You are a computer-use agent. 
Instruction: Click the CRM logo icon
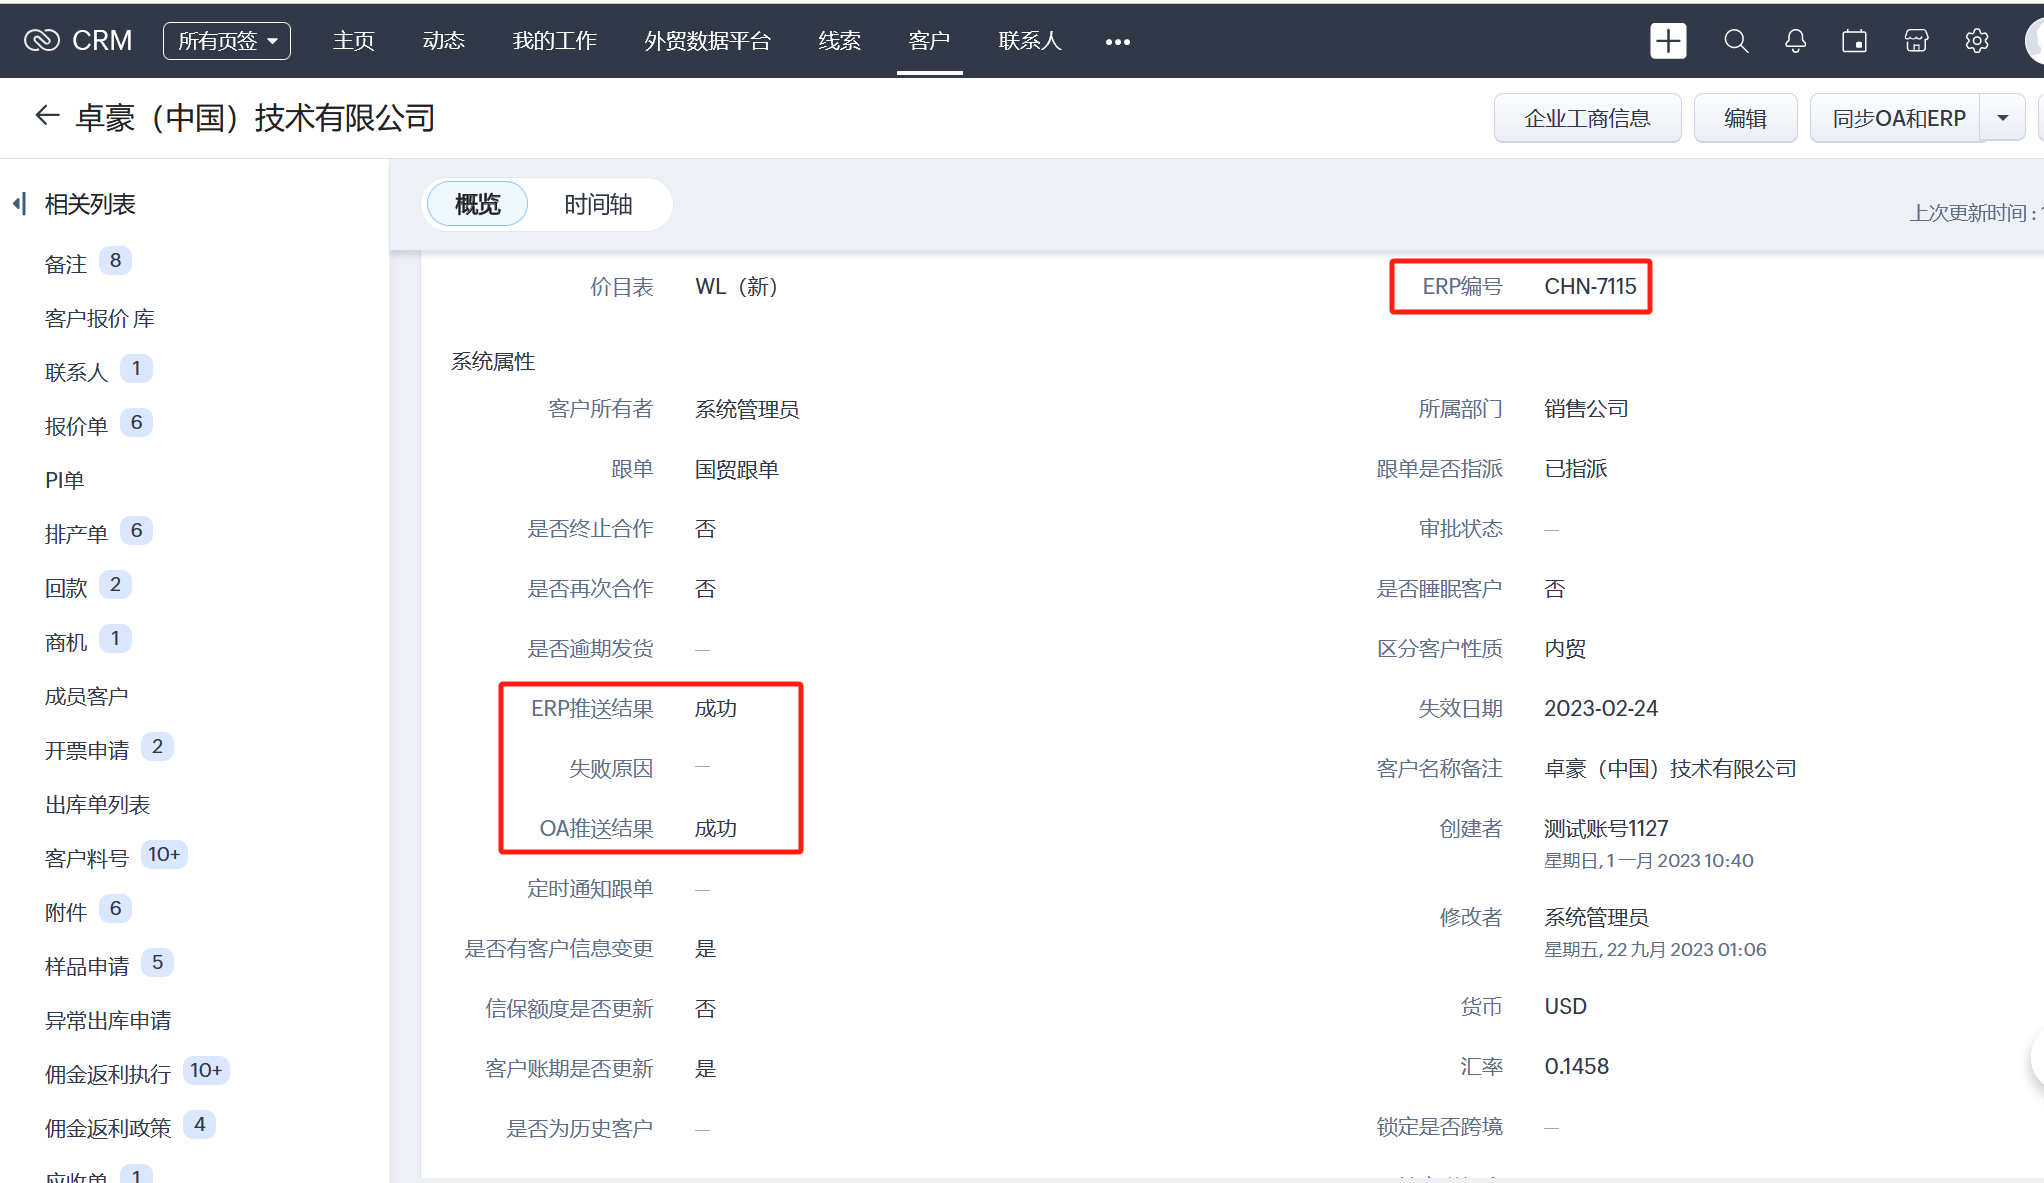point(42,40)
